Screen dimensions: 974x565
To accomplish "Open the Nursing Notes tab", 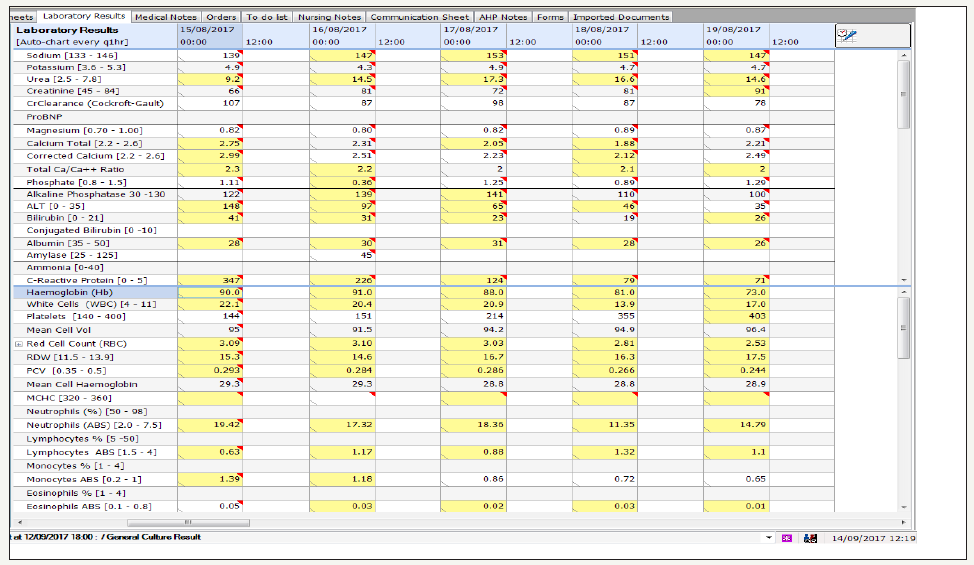I will point(328,17).
